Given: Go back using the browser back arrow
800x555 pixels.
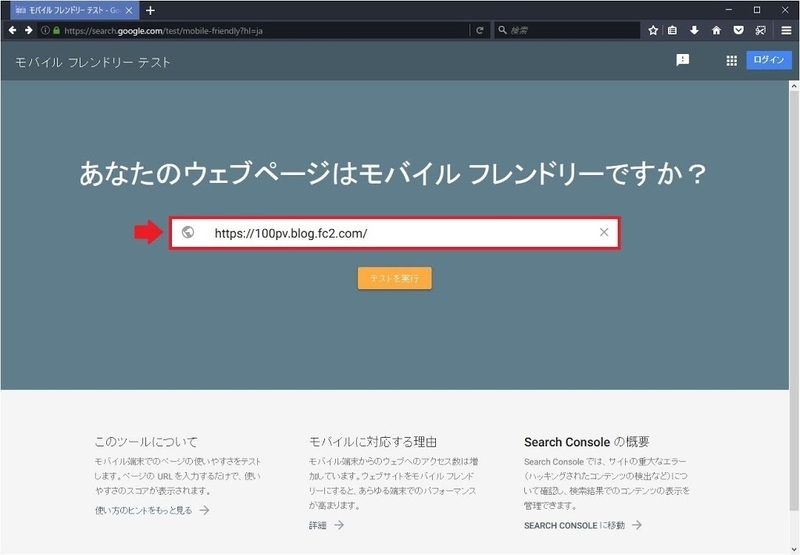Looking at the screenshot, I should point(12,31).
